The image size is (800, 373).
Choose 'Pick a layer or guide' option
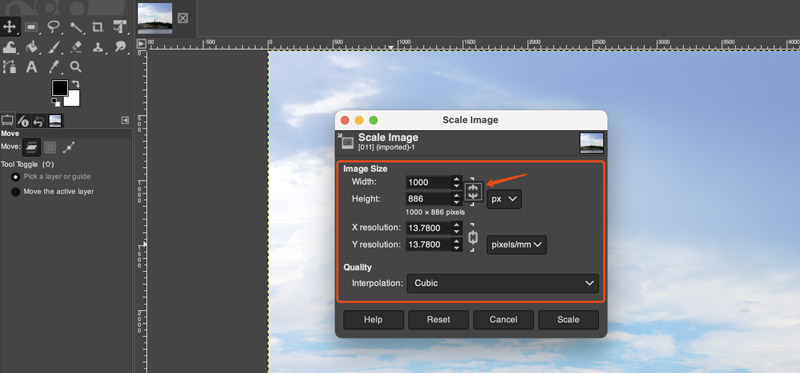pos(51,177)
